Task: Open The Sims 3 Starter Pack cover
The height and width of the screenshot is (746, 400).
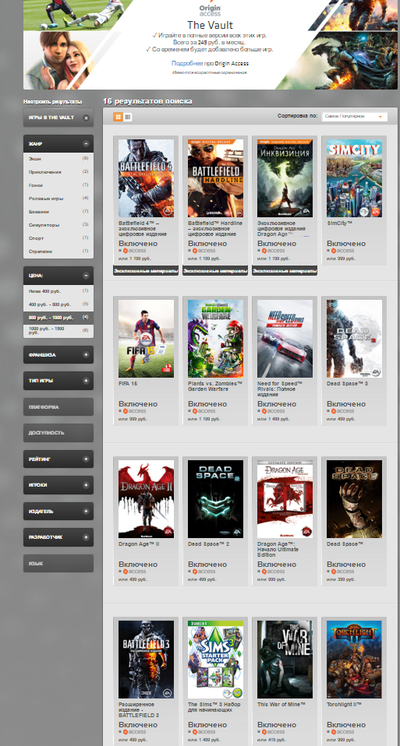Action: pos(215,659)
